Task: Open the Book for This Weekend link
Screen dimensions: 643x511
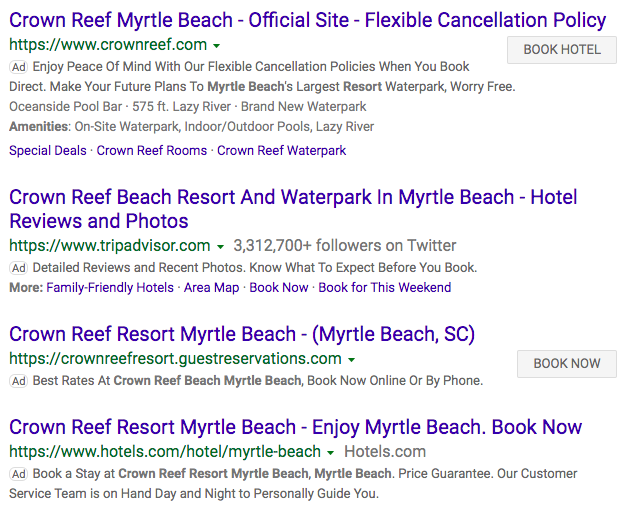Action: coord(385,287)
